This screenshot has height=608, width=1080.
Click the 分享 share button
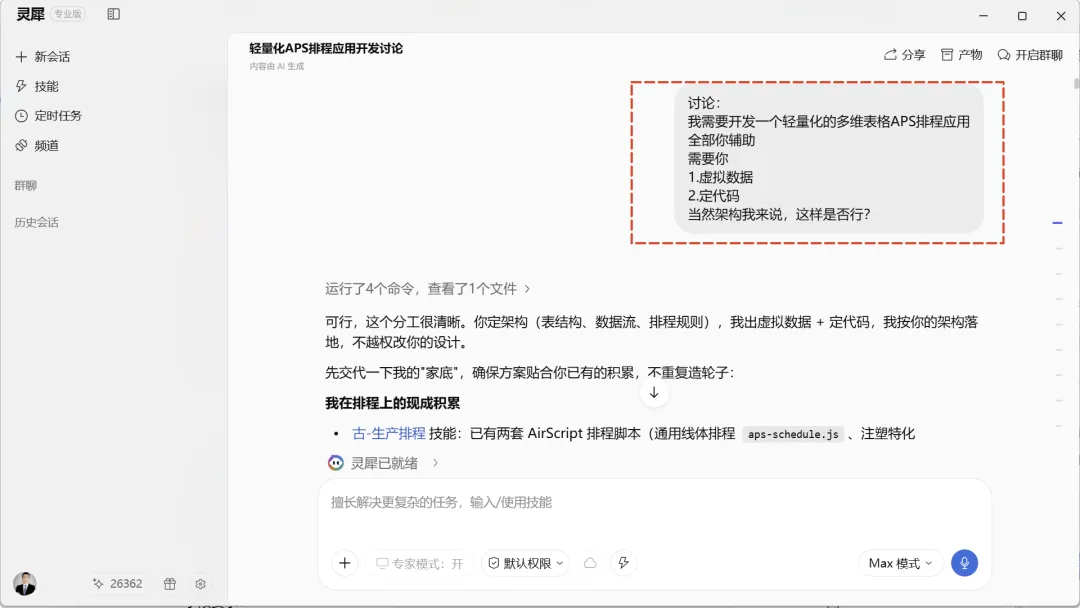(x=904, y=54)
